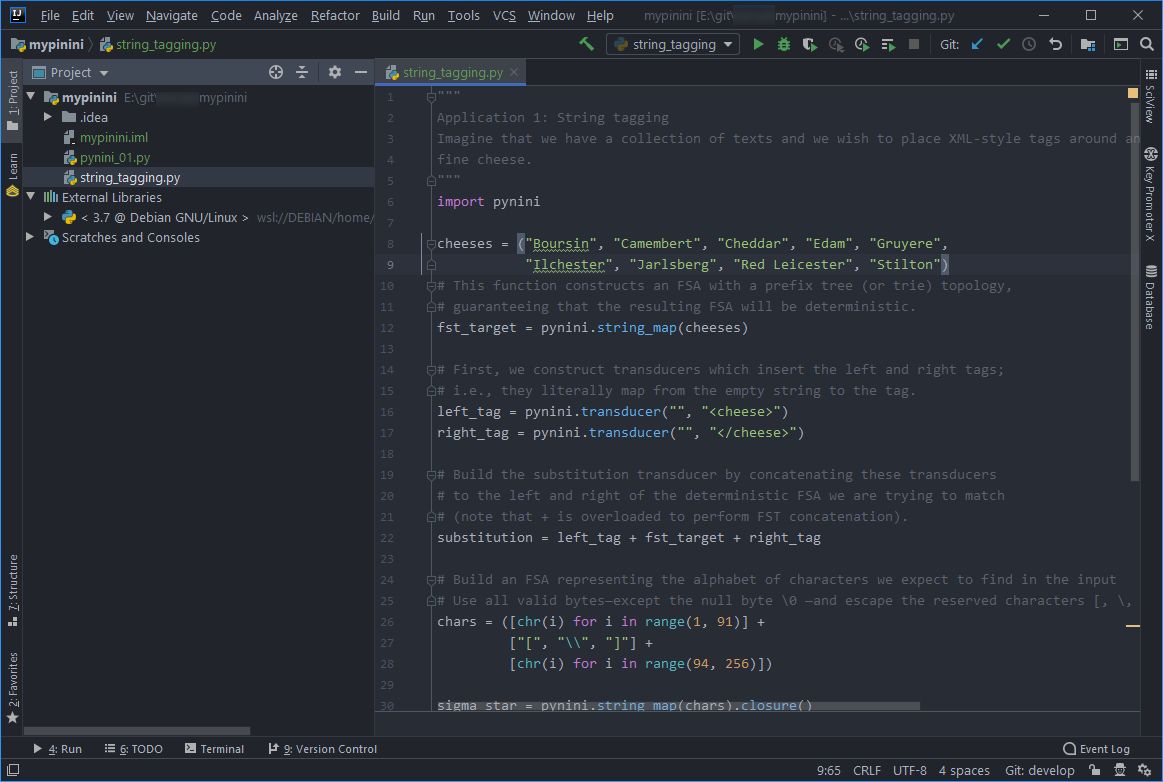
Task: Click the UTF-8 encoding in status bar
Action: click(x=909, y=770)
